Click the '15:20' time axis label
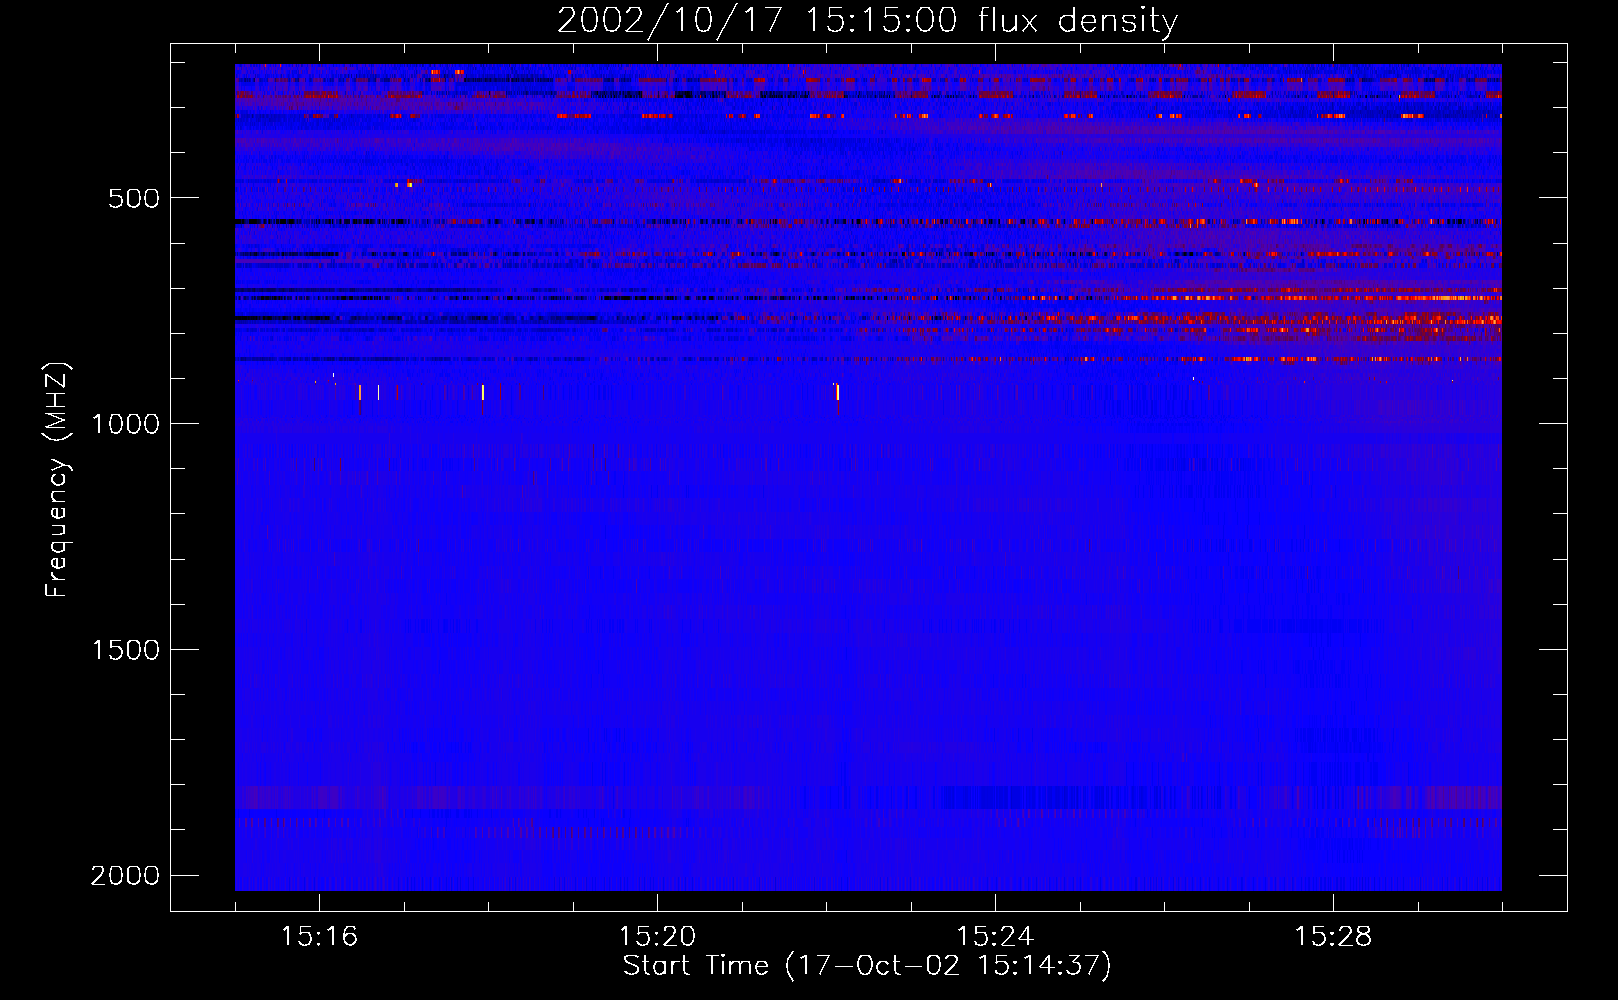This screenshot has width=1618, height=1000. coord(657,936)
